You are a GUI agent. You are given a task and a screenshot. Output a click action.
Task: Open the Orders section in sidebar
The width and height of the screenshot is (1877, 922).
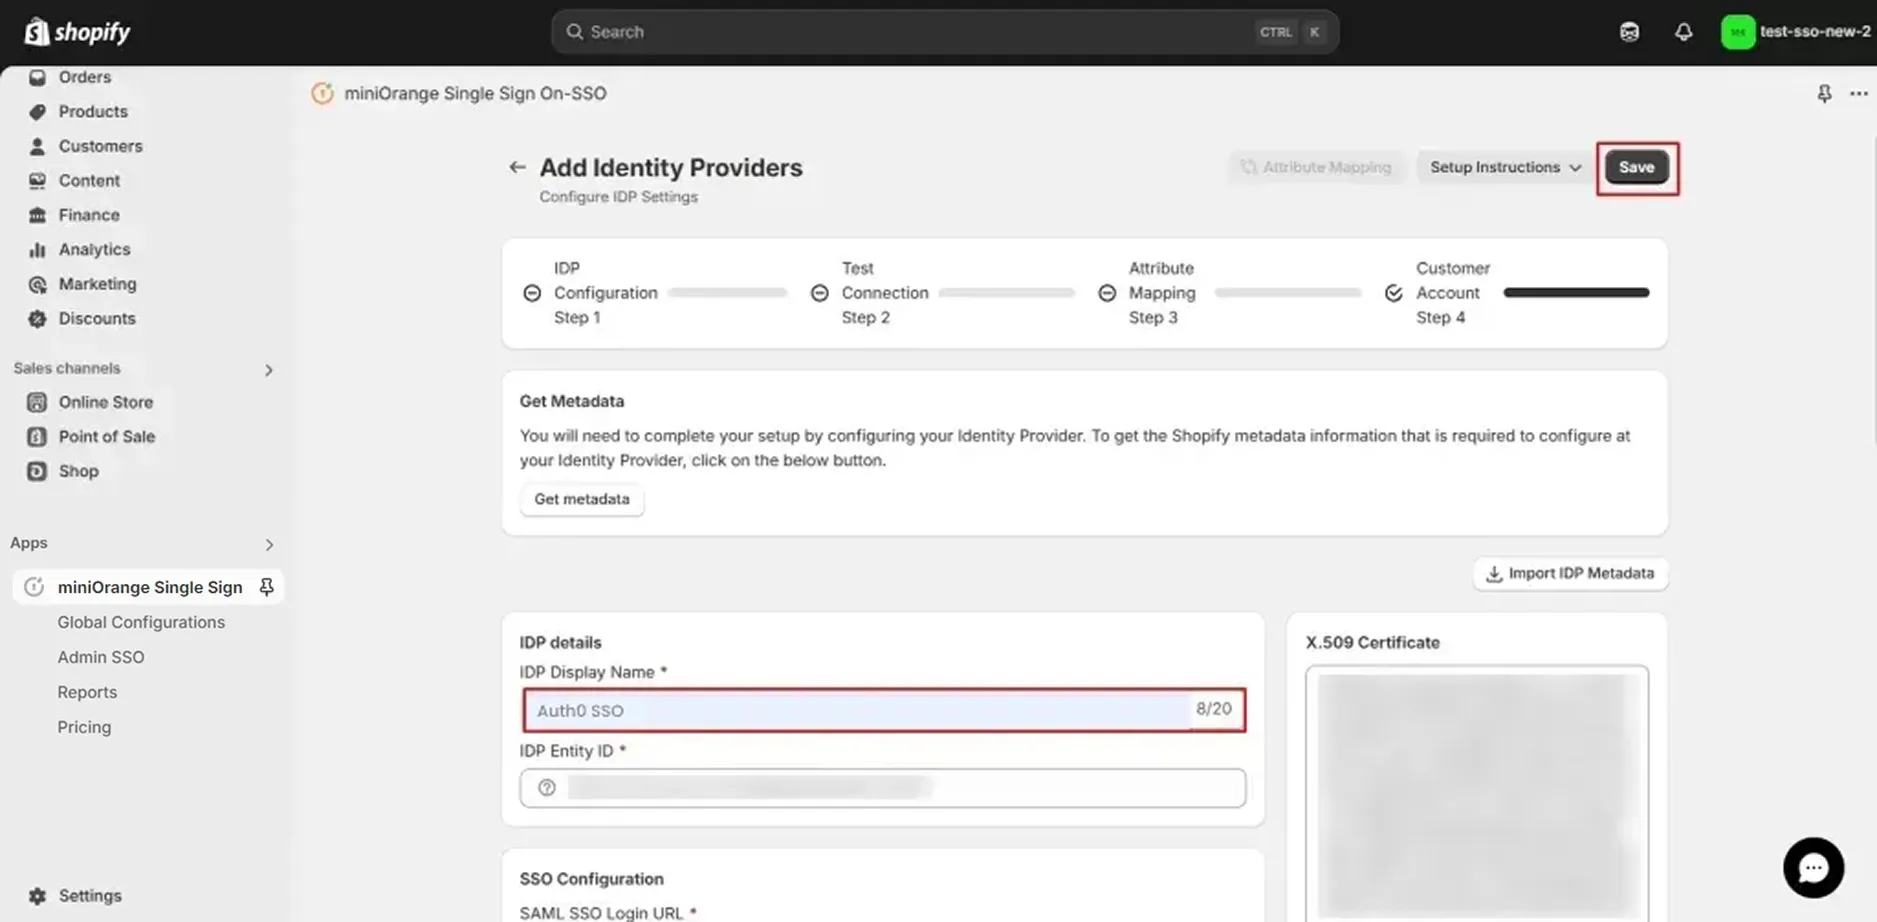(84, 77)
